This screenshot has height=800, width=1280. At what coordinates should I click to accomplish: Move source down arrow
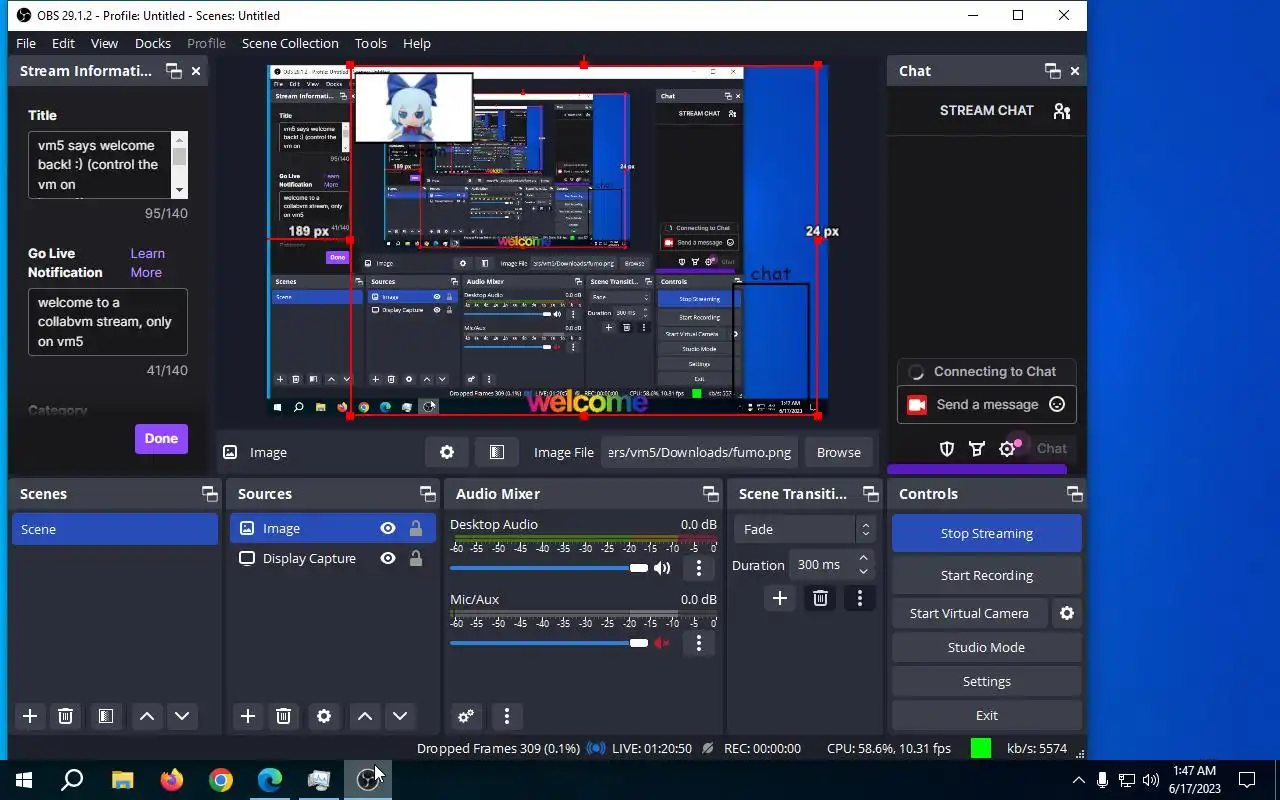400,716
